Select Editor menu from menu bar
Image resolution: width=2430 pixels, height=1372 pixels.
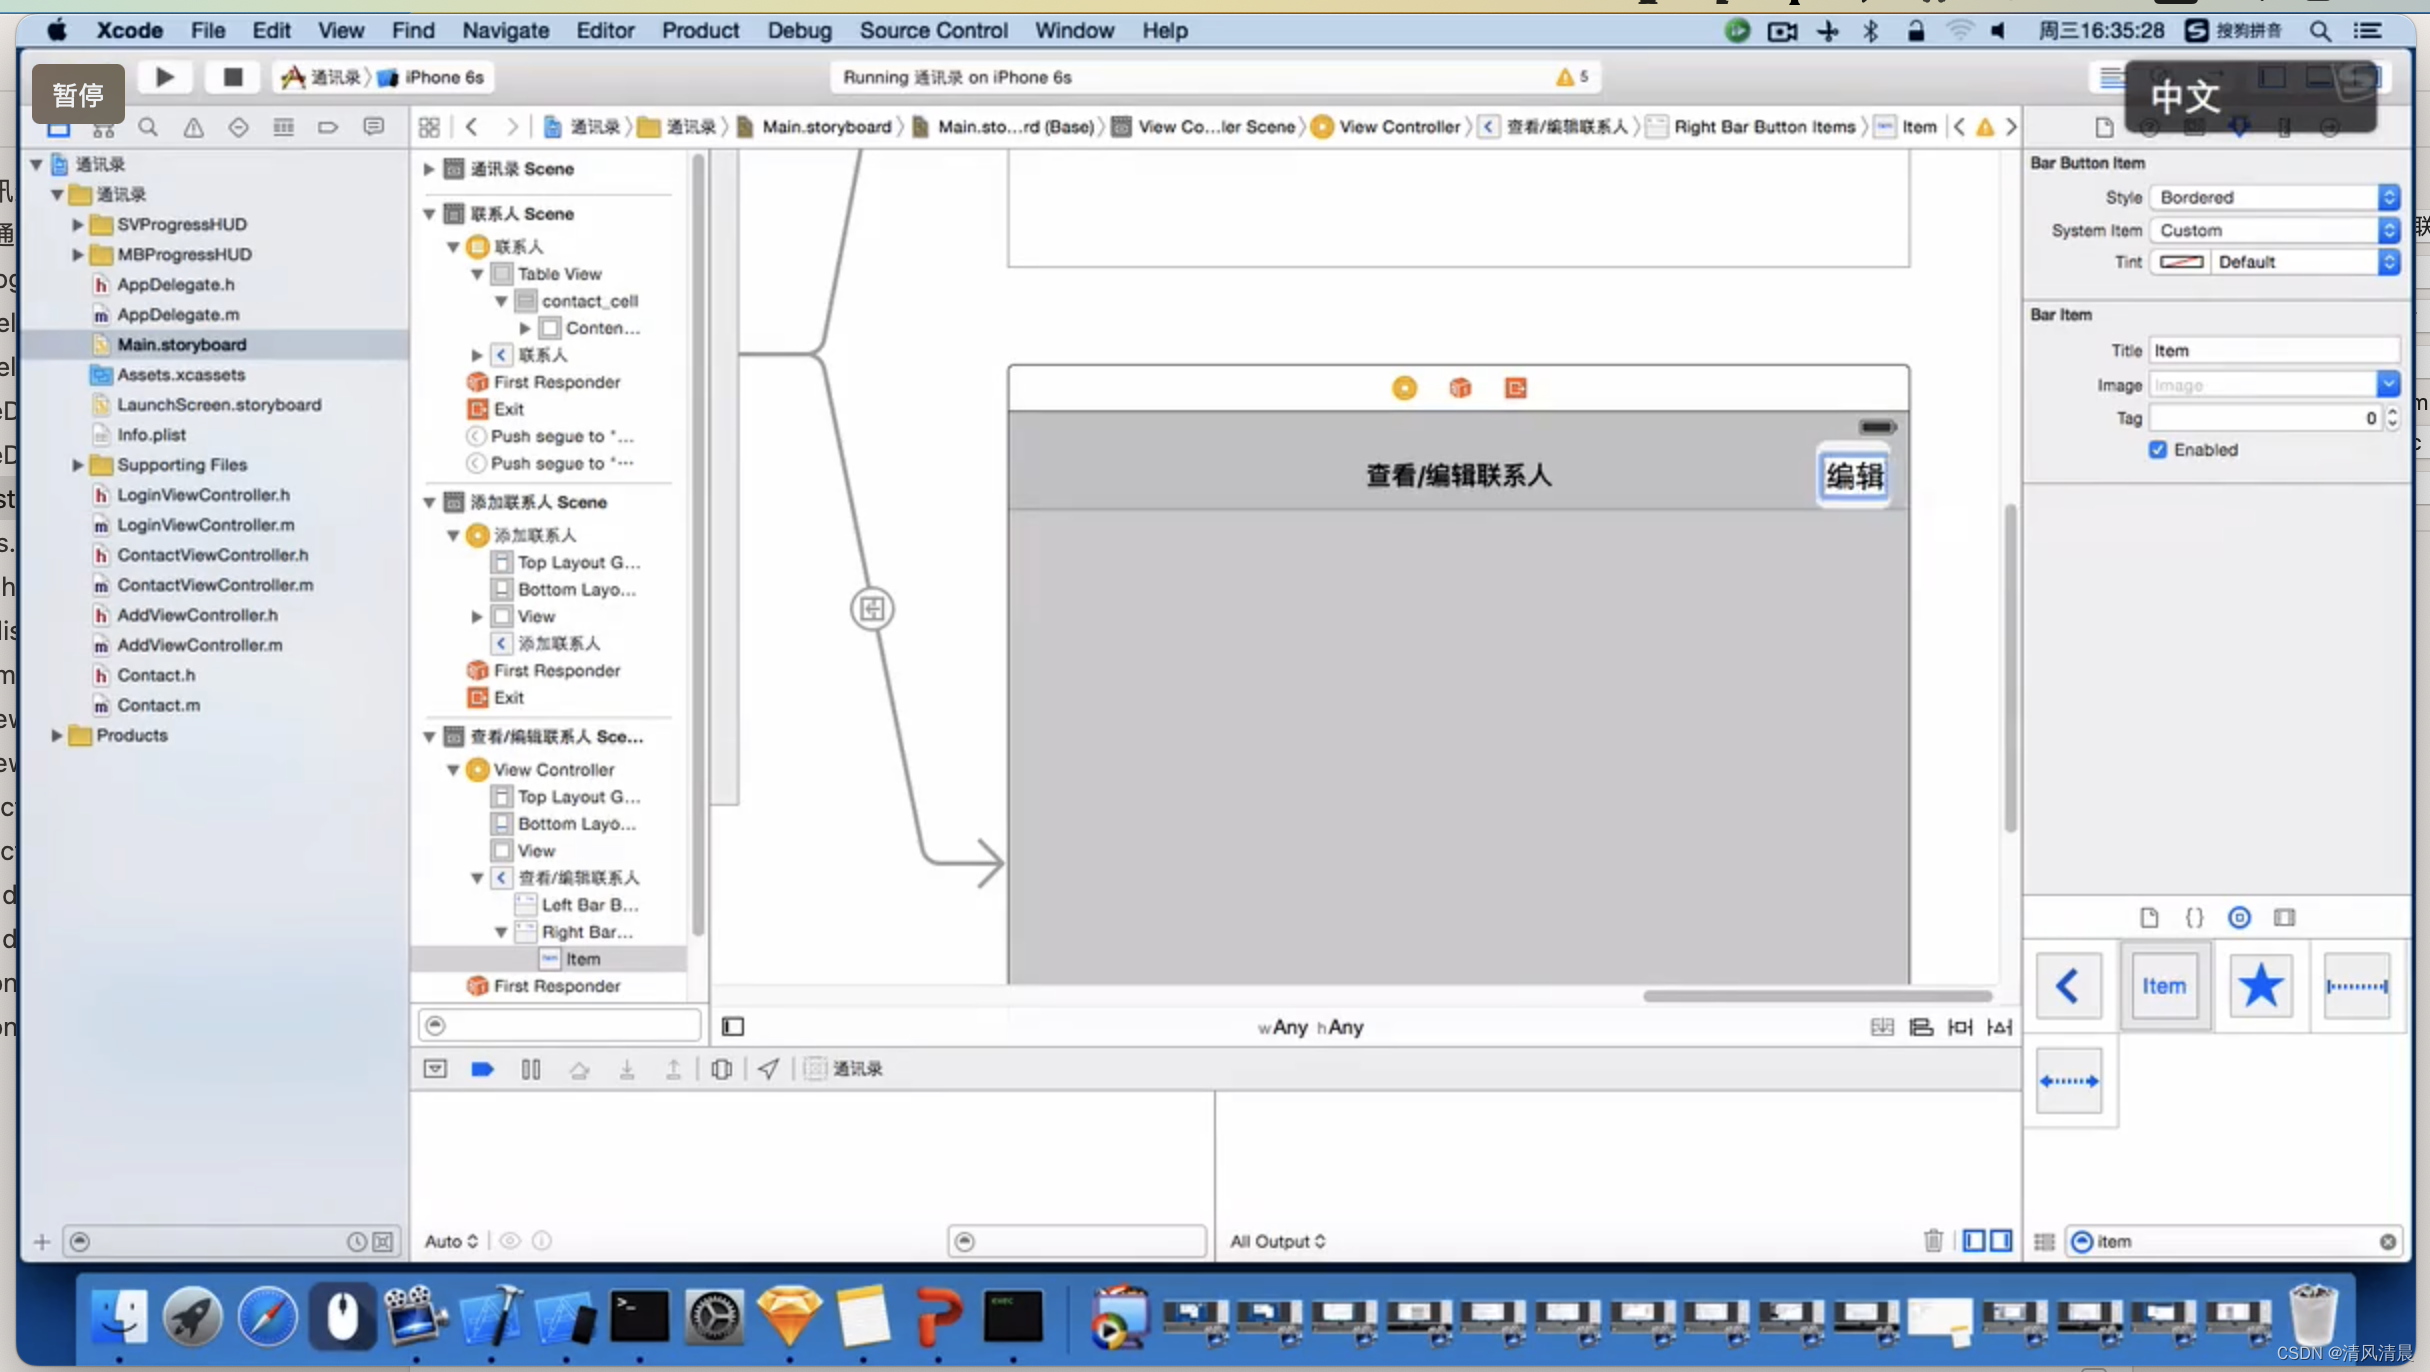point(604,30)
